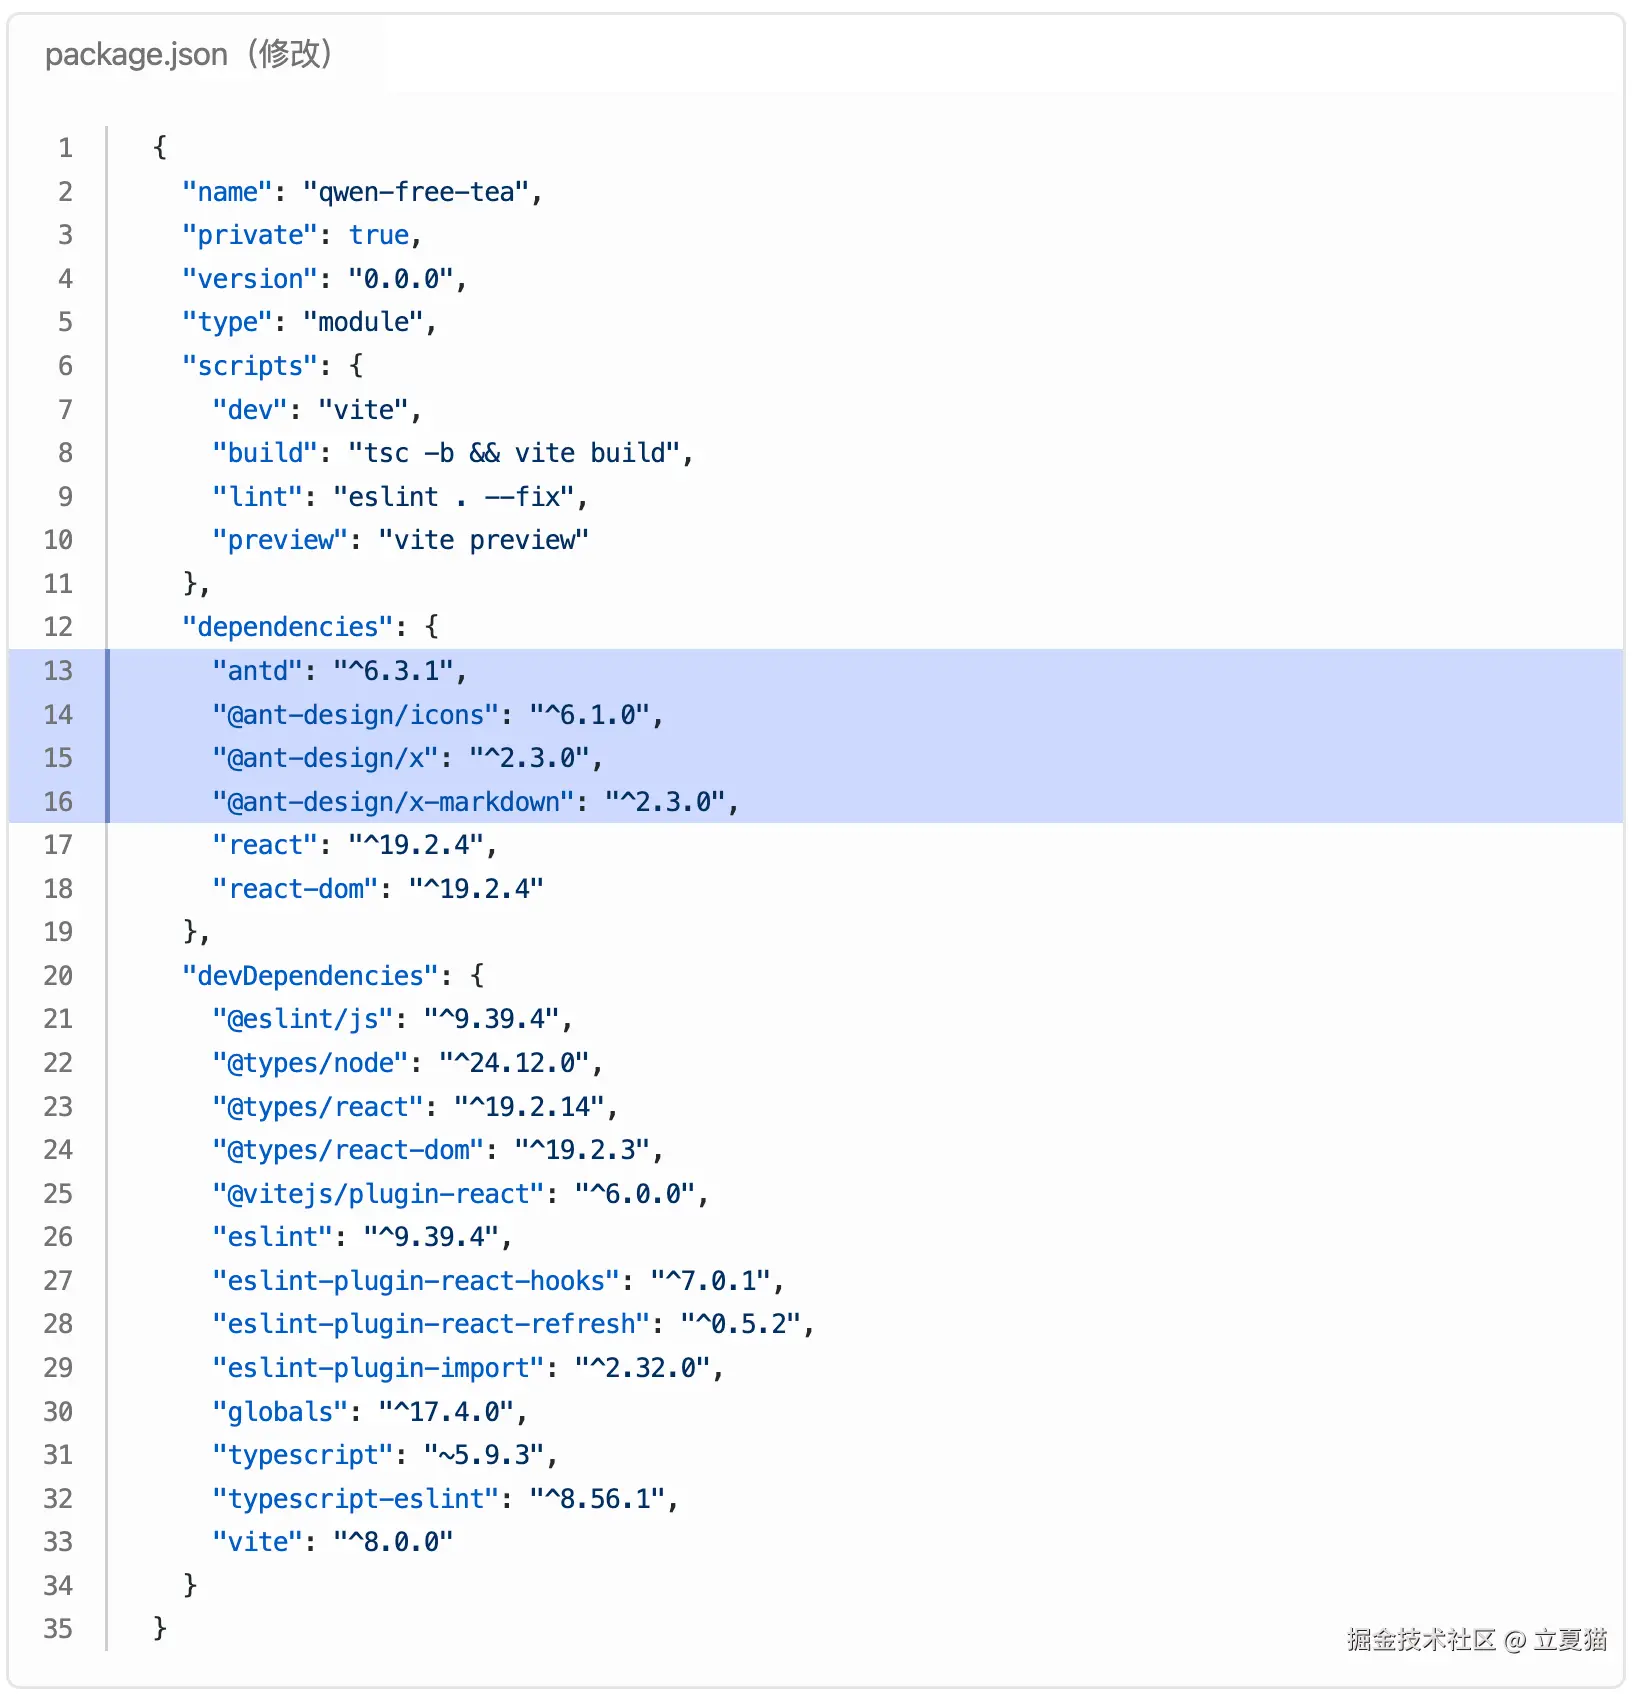
Task: Click line number 13 in the gutter
Action: click(59, 671)
